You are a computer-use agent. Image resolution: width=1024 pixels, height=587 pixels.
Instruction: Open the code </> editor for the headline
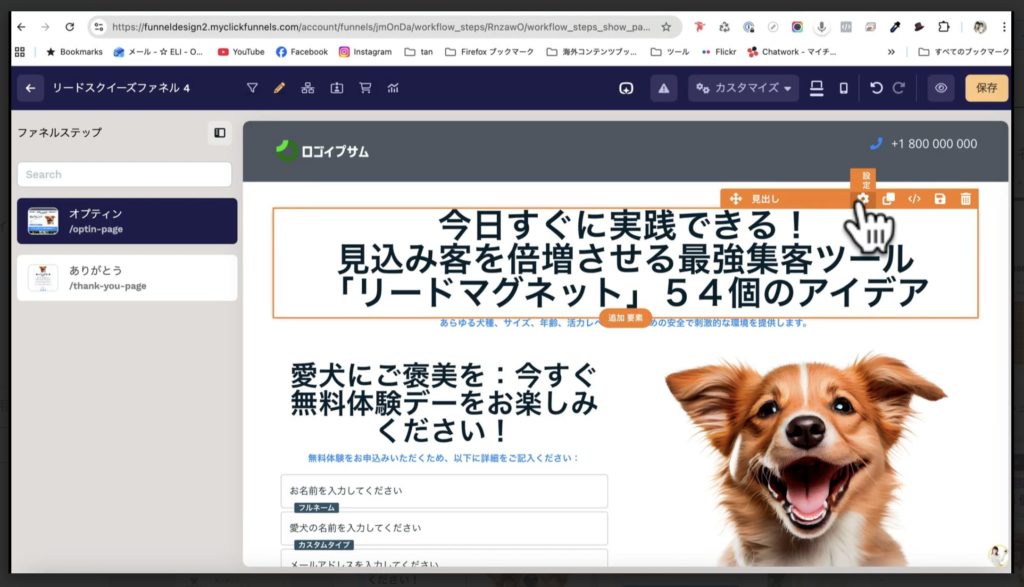[914, 199]
